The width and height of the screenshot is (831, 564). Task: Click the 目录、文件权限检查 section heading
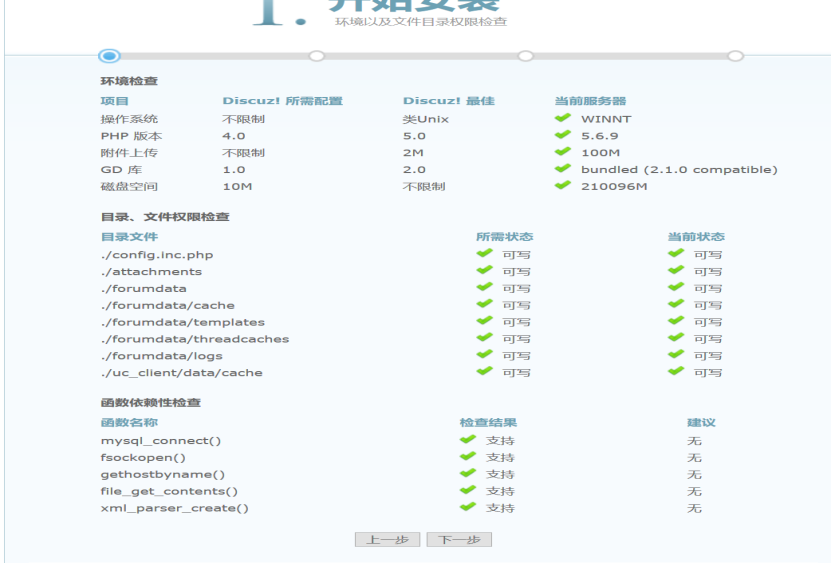[x=165, y=217]
